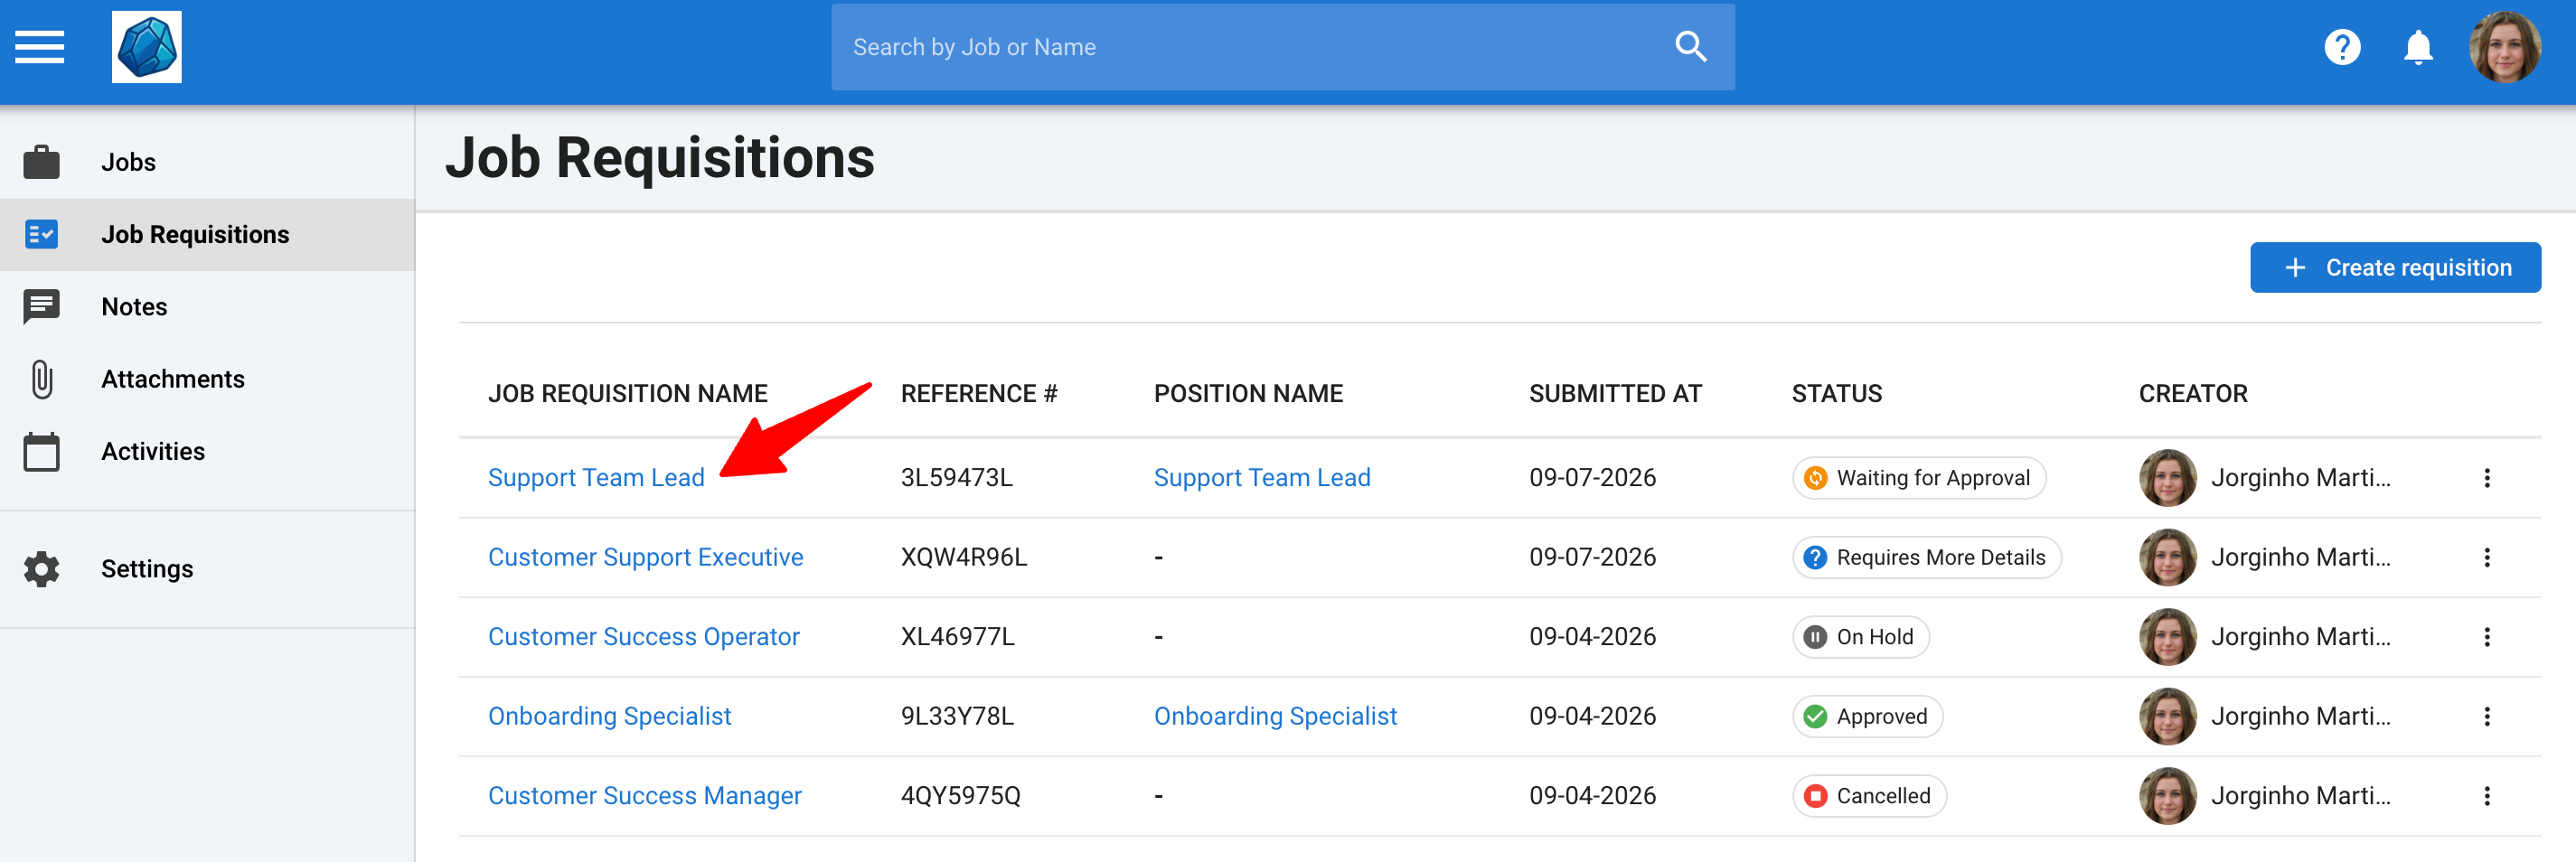Open the Onboarding Specialist requisition name link
2576x862 pixels.
(x=609, y=716)
